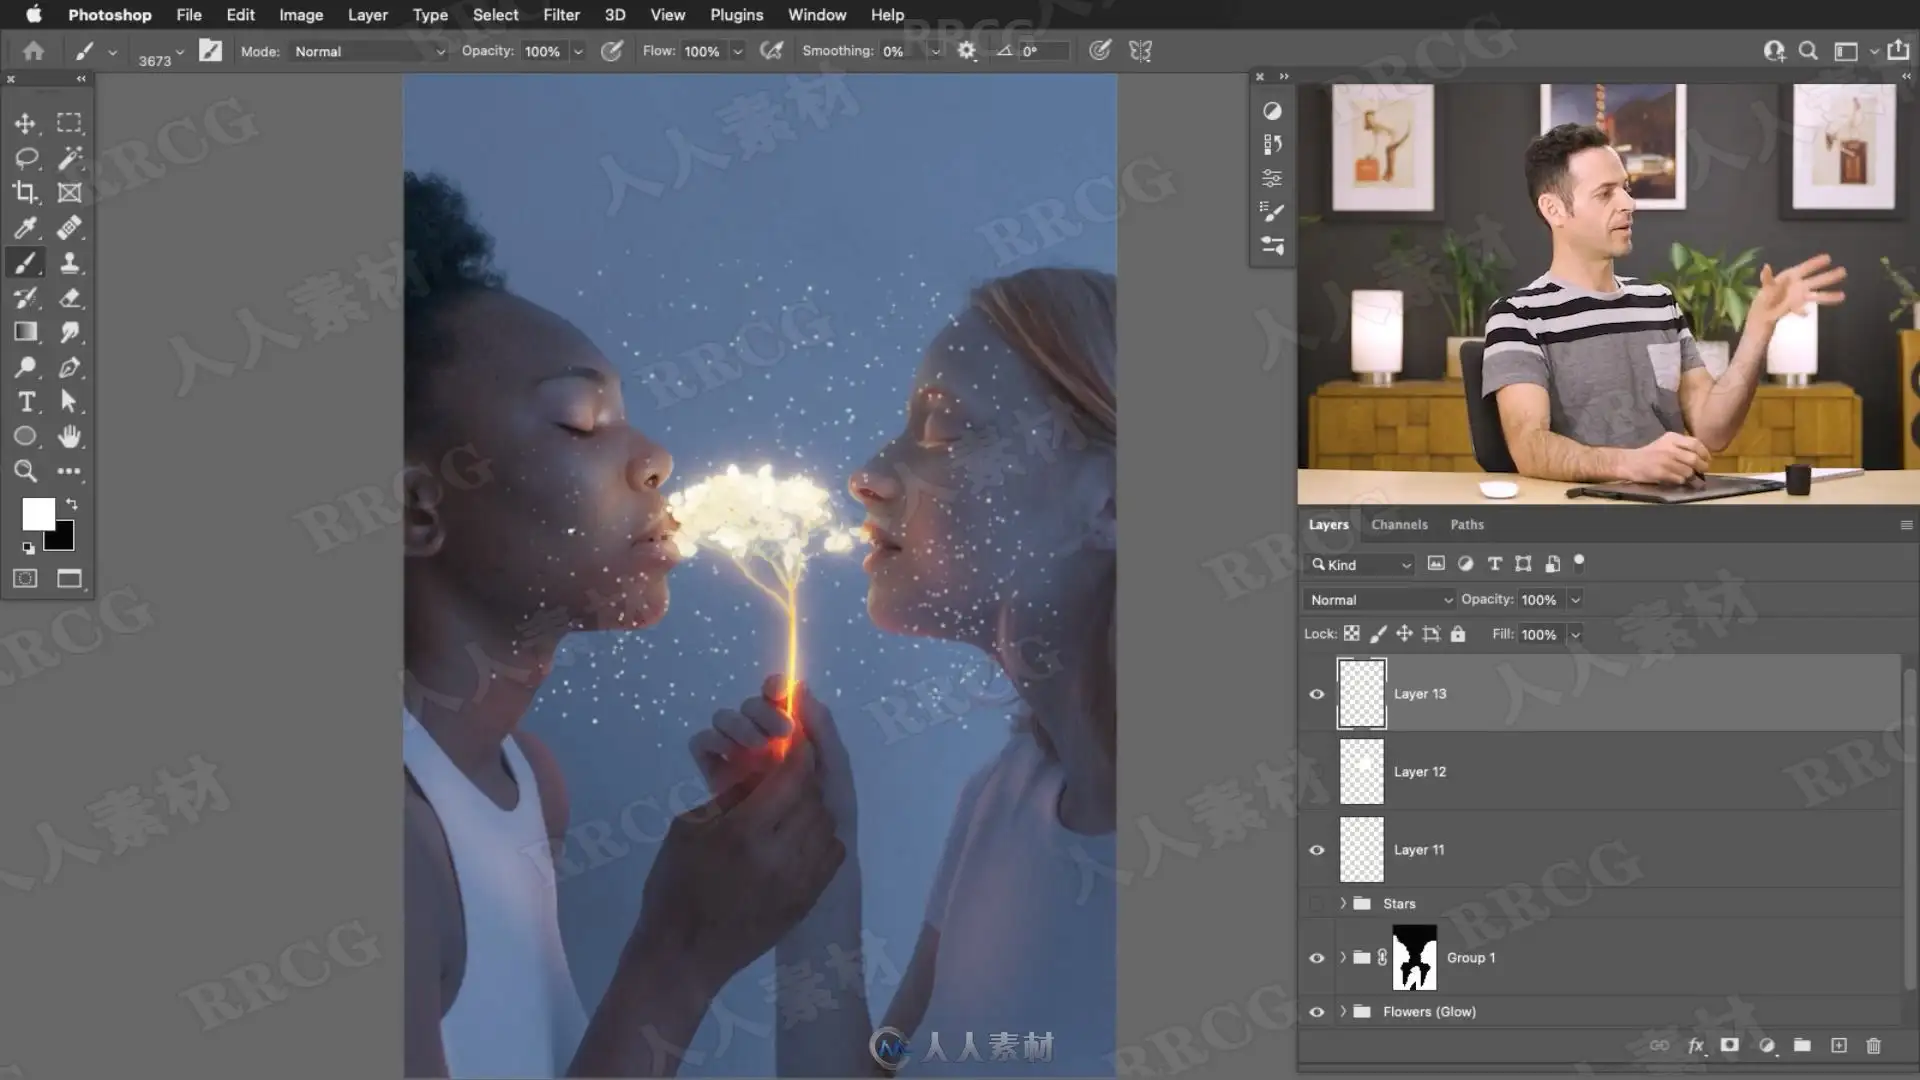1920x1080 pixels.
Task: Toggle visibility of Group 1
Action: click(x=1317, y=958)
